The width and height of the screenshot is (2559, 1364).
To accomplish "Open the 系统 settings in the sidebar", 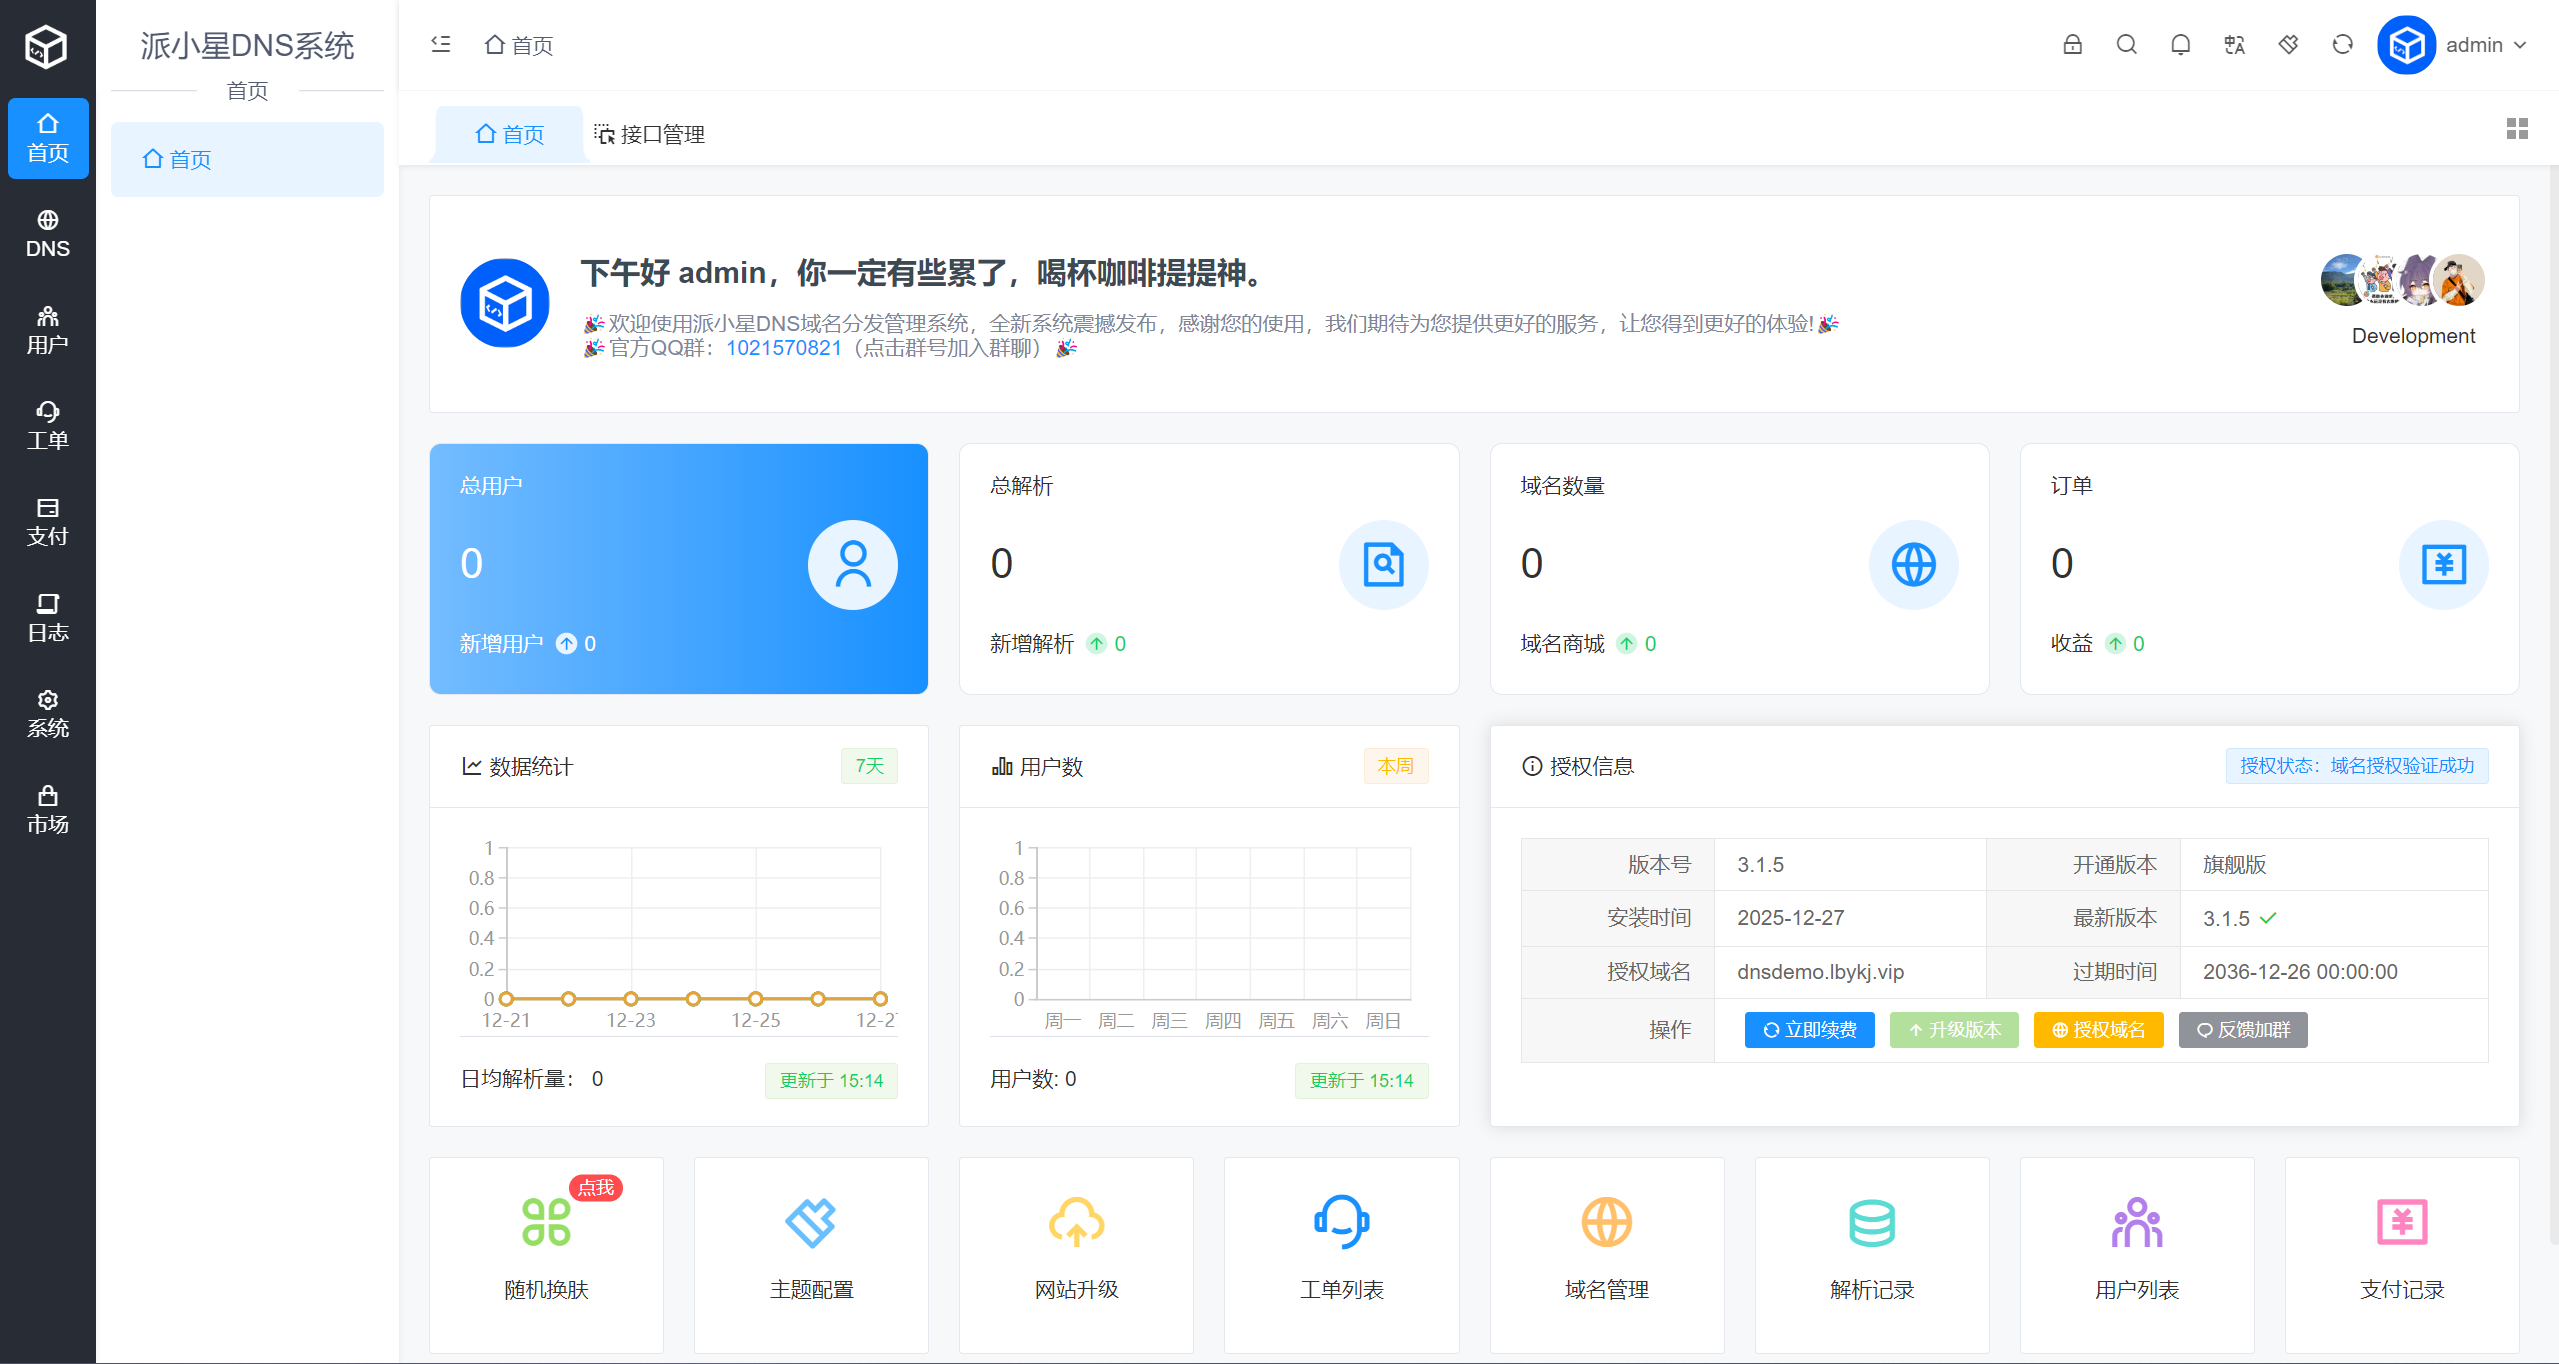I will pyautogui.click(x=47, y=712).
